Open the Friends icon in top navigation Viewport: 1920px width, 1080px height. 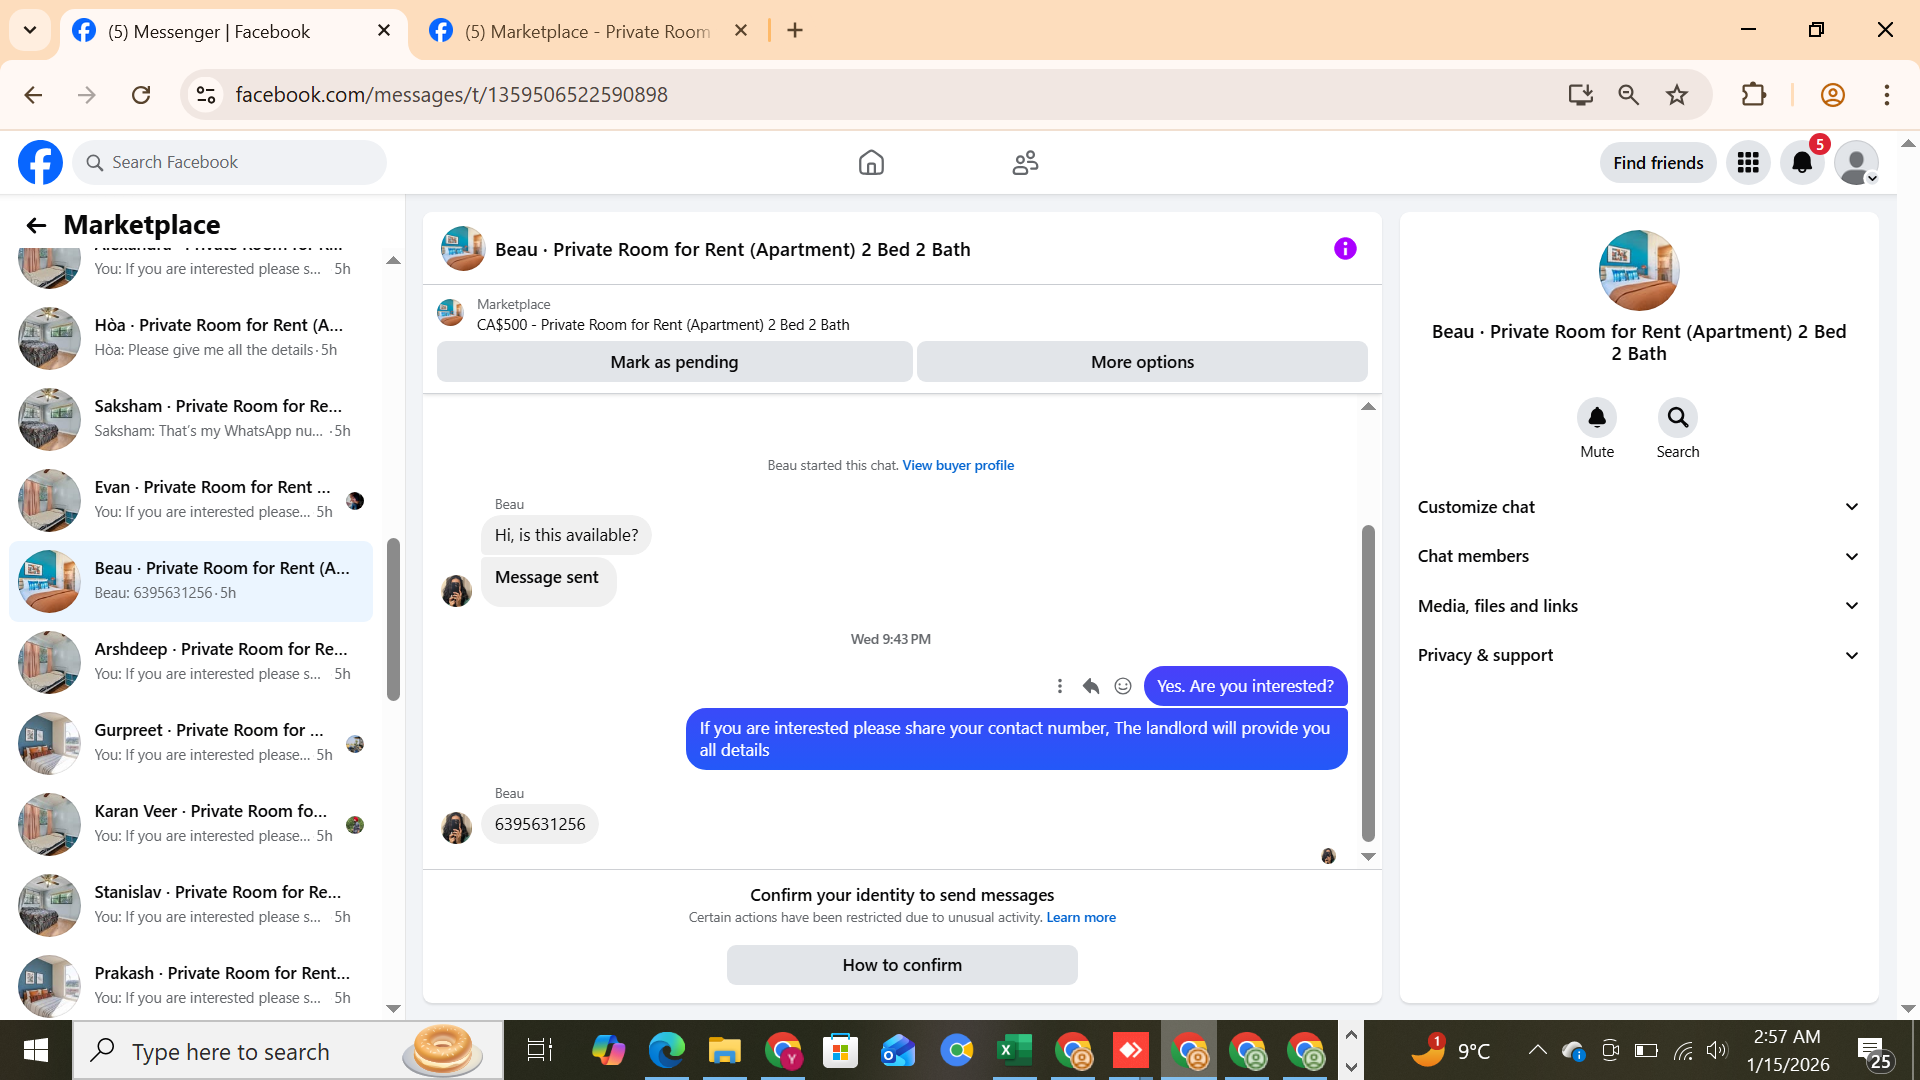pyautogui.click(x=1025, y=162)
